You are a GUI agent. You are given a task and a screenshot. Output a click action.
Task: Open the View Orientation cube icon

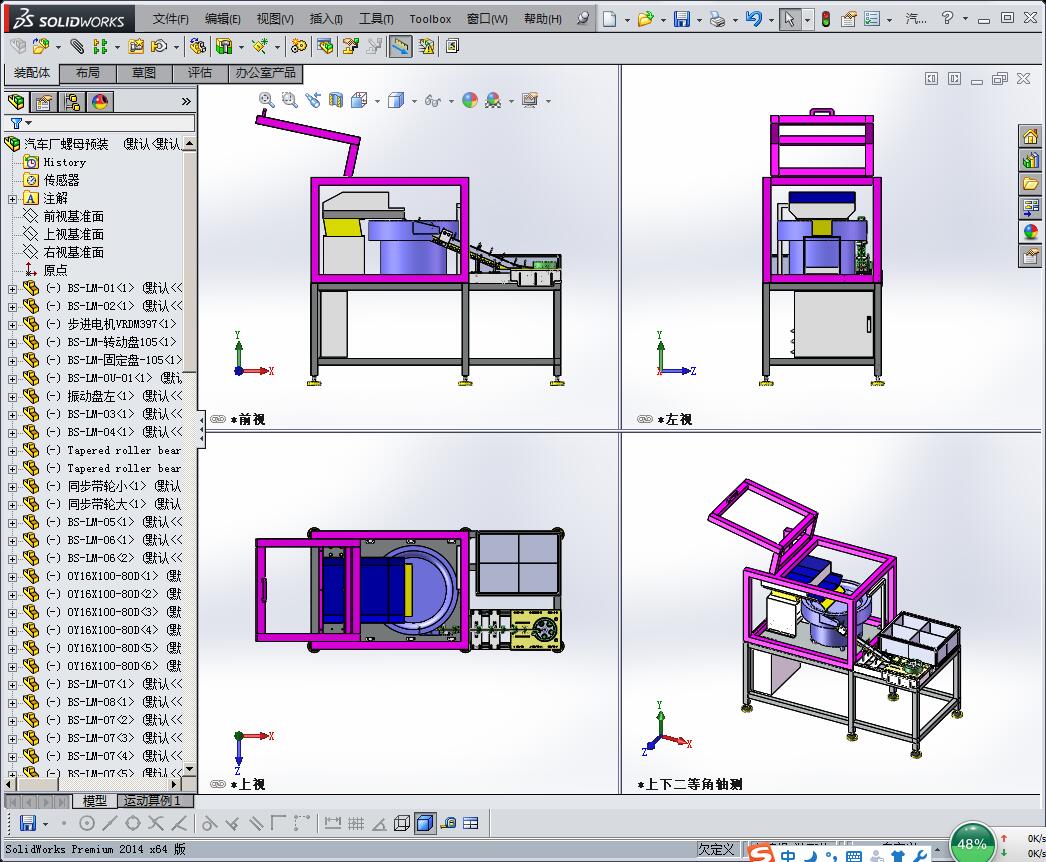[x=360, y=100]
